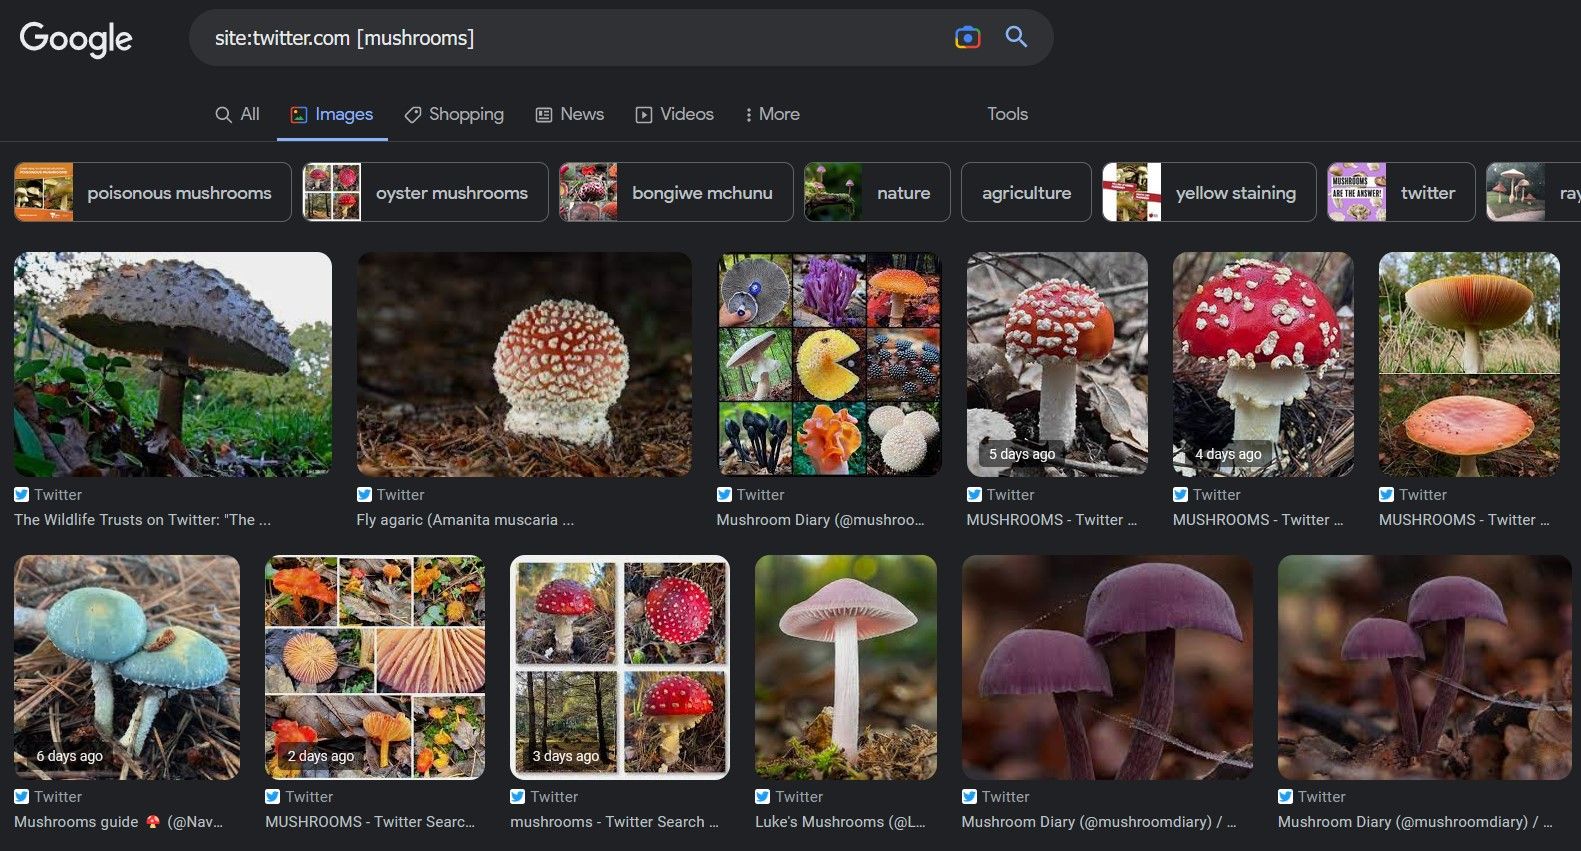
Task: Select the agriculture filter chip
Action: point(1026,192)
